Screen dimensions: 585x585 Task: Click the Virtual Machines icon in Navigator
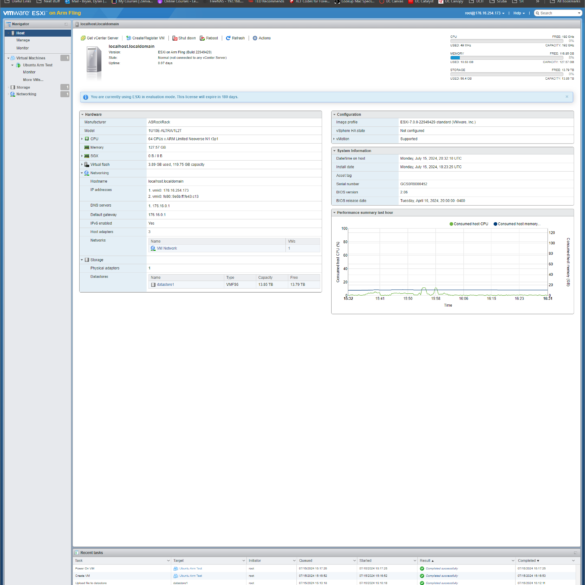click(x=13, y=58)
